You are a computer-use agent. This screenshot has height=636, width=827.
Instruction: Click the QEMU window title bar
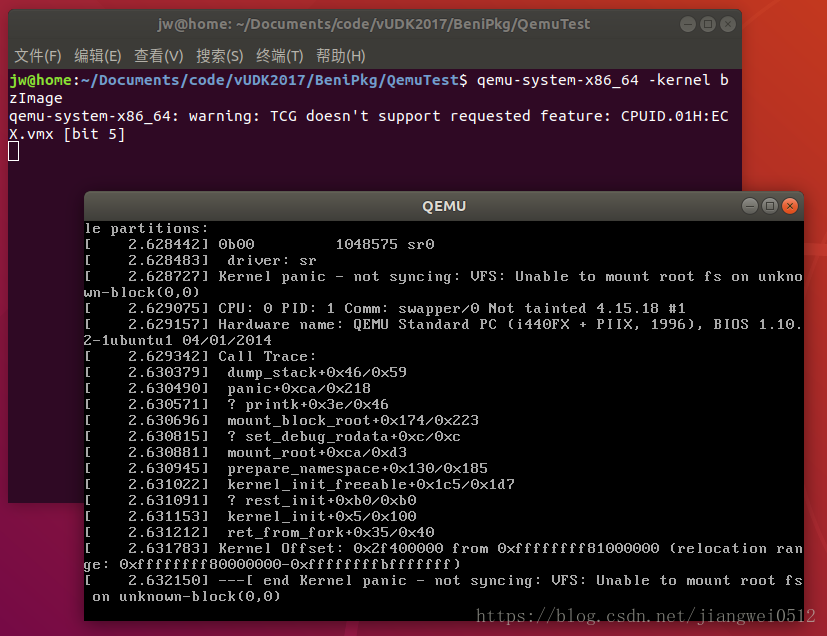pyautogui.click(x=444, y=206)
